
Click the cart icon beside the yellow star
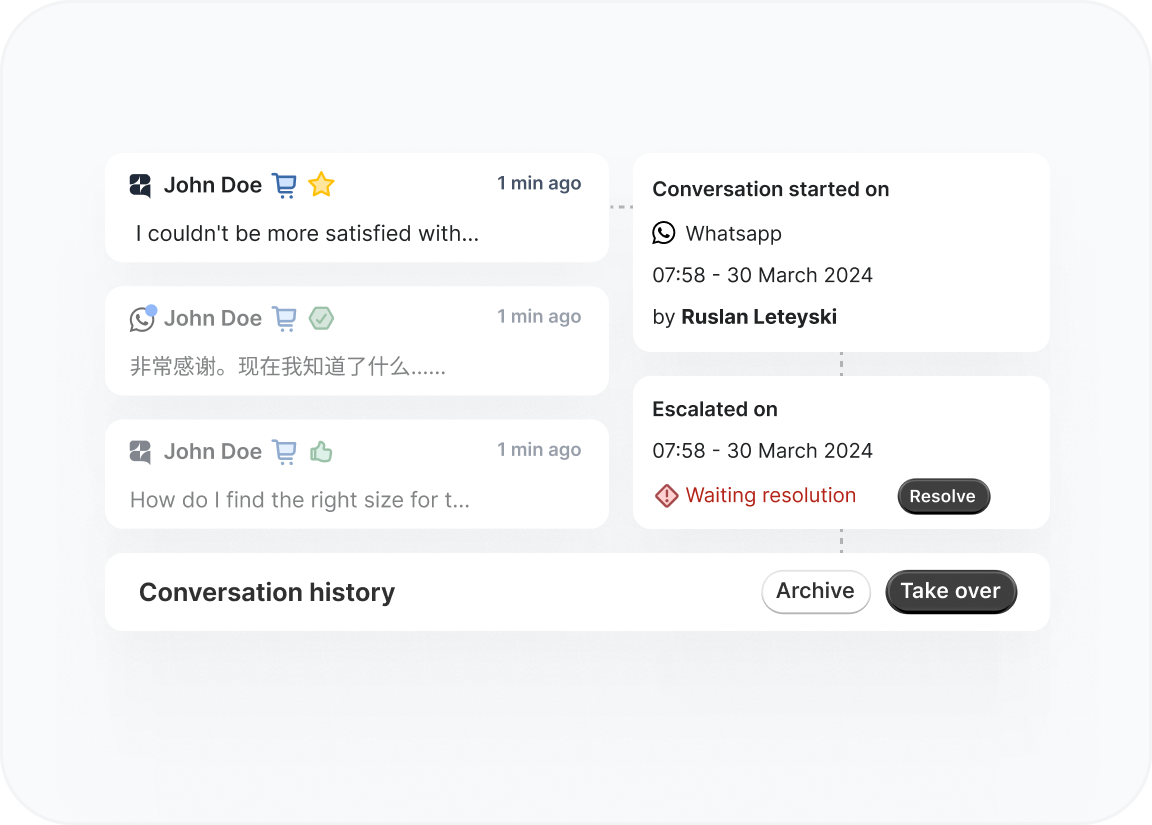(x=285, y=185)
